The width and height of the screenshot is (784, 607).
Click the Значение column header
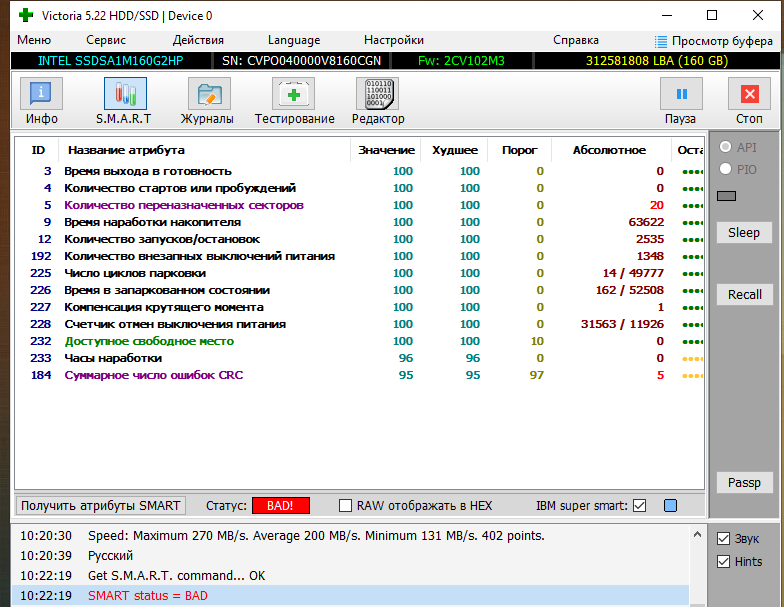[386, 150]
